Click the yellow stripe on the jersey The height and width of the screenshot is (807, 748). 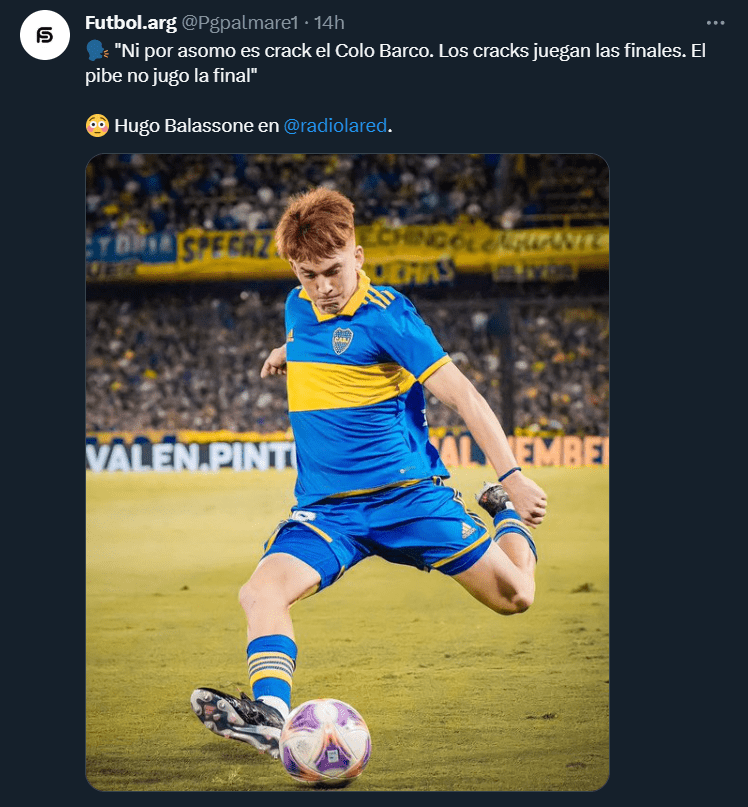coord(350,383)
